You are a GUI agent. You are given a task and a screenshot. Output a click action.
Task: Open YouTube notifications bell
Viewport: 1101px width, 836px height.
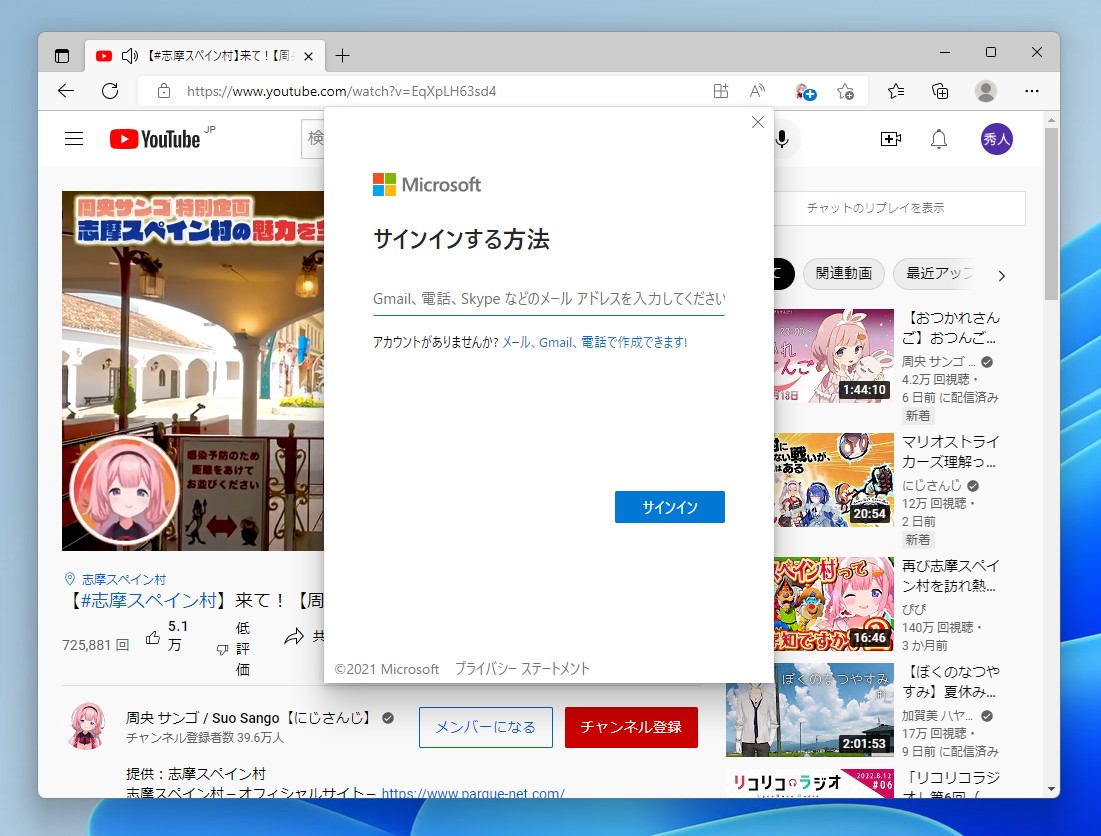pyautogui.click(x=938, y=138)
